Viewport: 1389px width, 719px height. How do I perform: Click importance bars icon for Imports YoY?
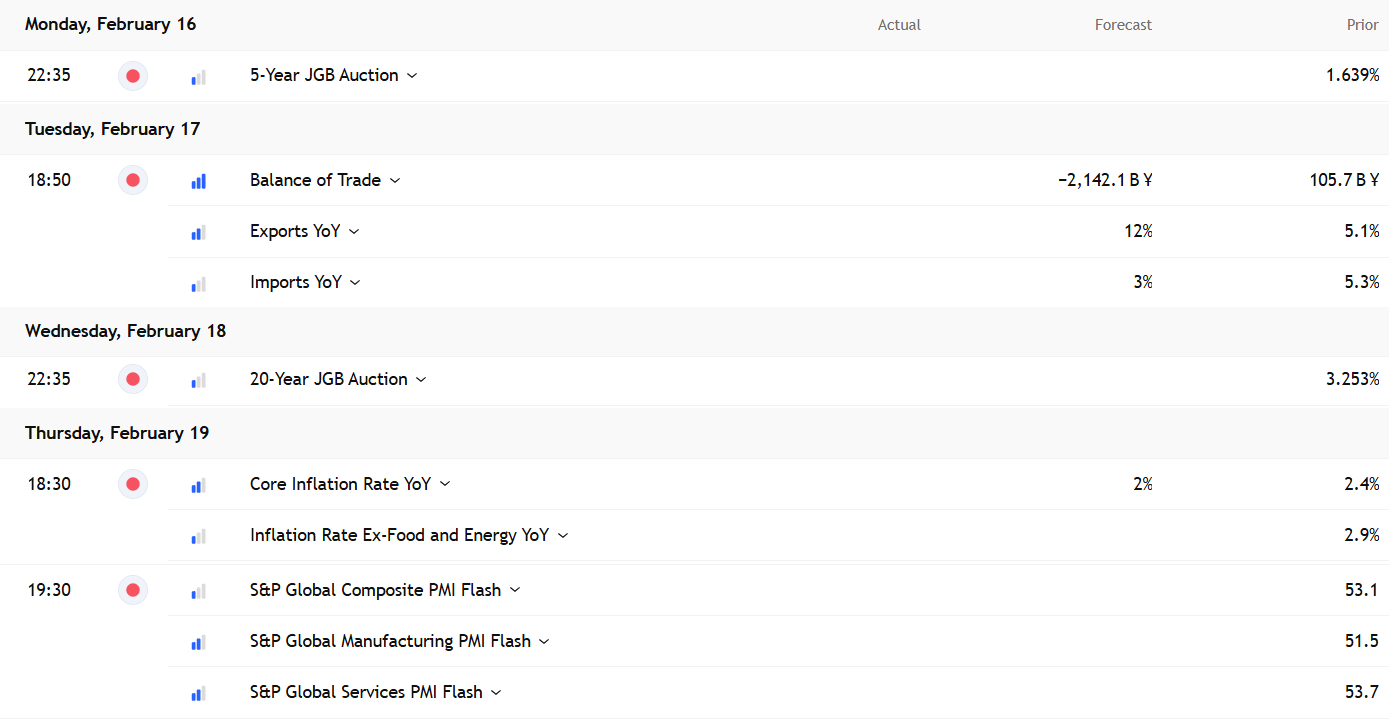point(198,283)
